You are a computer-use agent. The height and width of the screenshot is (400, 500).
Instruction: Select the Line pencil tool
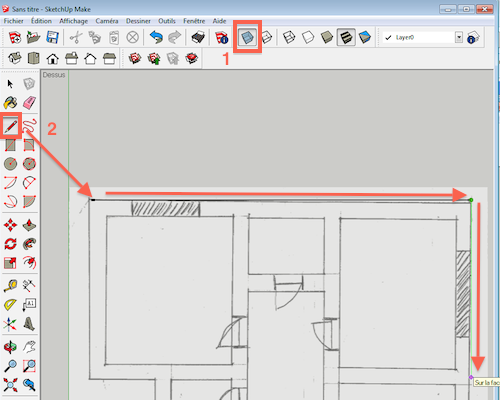pyautogui.click(x=11, y=127)
